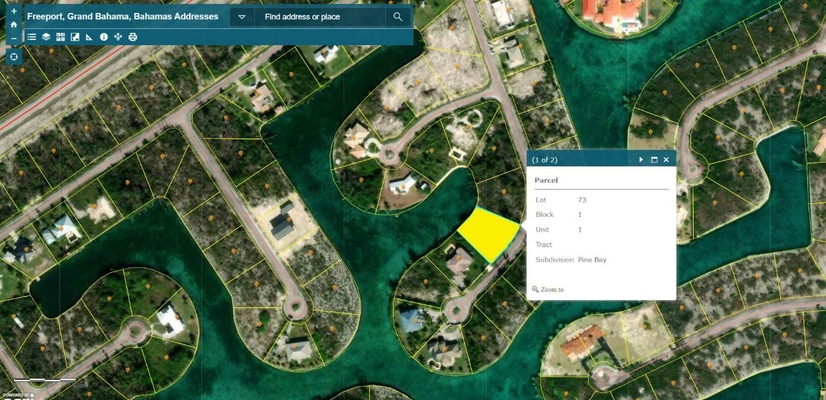Viewport: 826px width, 400px height.
Task: Open the legend list tool
Action: [x=32, y=37]
